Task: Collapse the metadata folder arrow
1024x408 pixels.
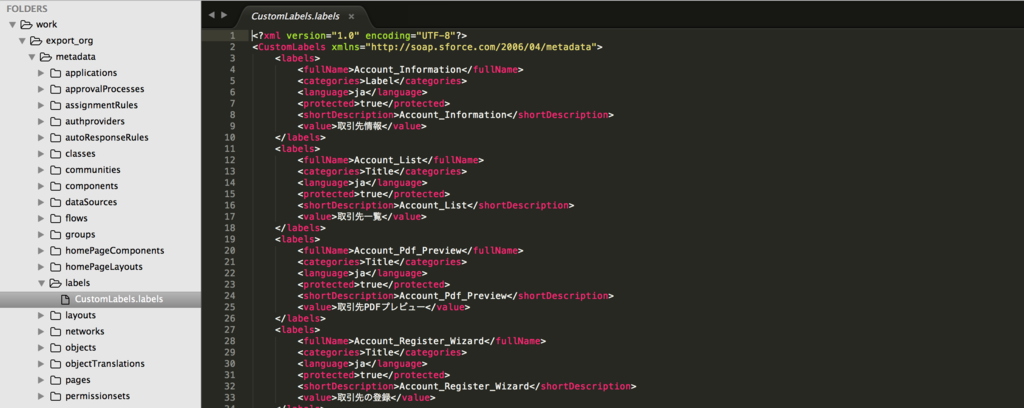Action: point(31,57)
